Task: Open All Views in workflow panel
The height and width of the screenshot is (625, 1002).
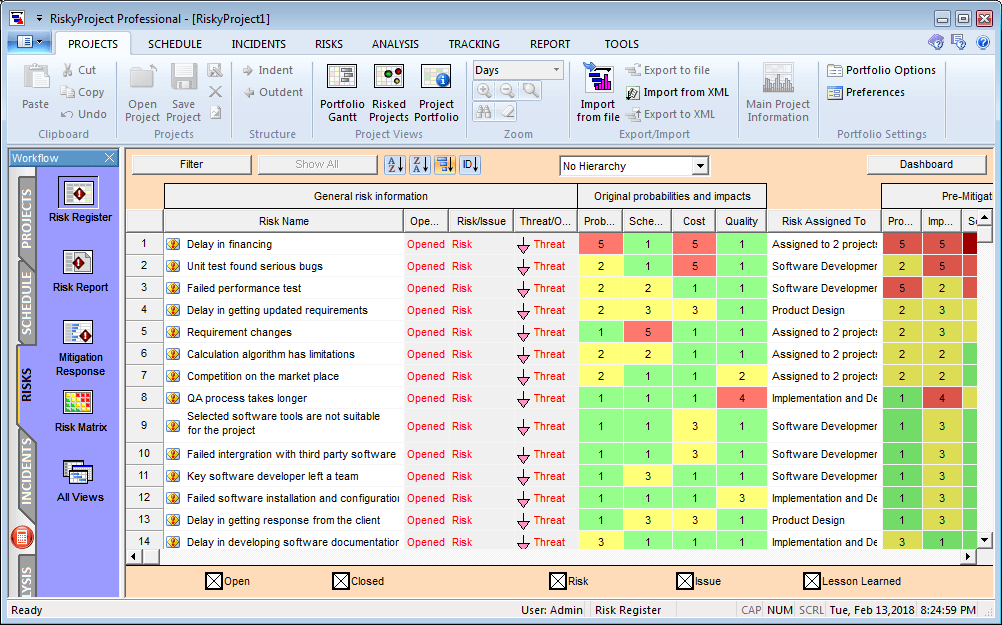Action: tap(79, 481)
